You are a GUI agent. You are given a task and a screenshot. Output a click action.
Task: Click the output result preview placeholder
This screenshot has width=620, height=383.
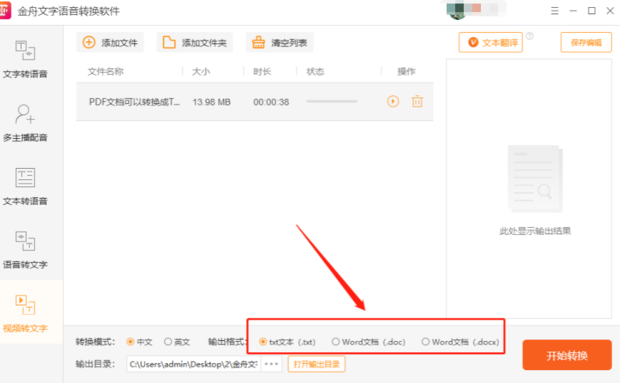535,190
